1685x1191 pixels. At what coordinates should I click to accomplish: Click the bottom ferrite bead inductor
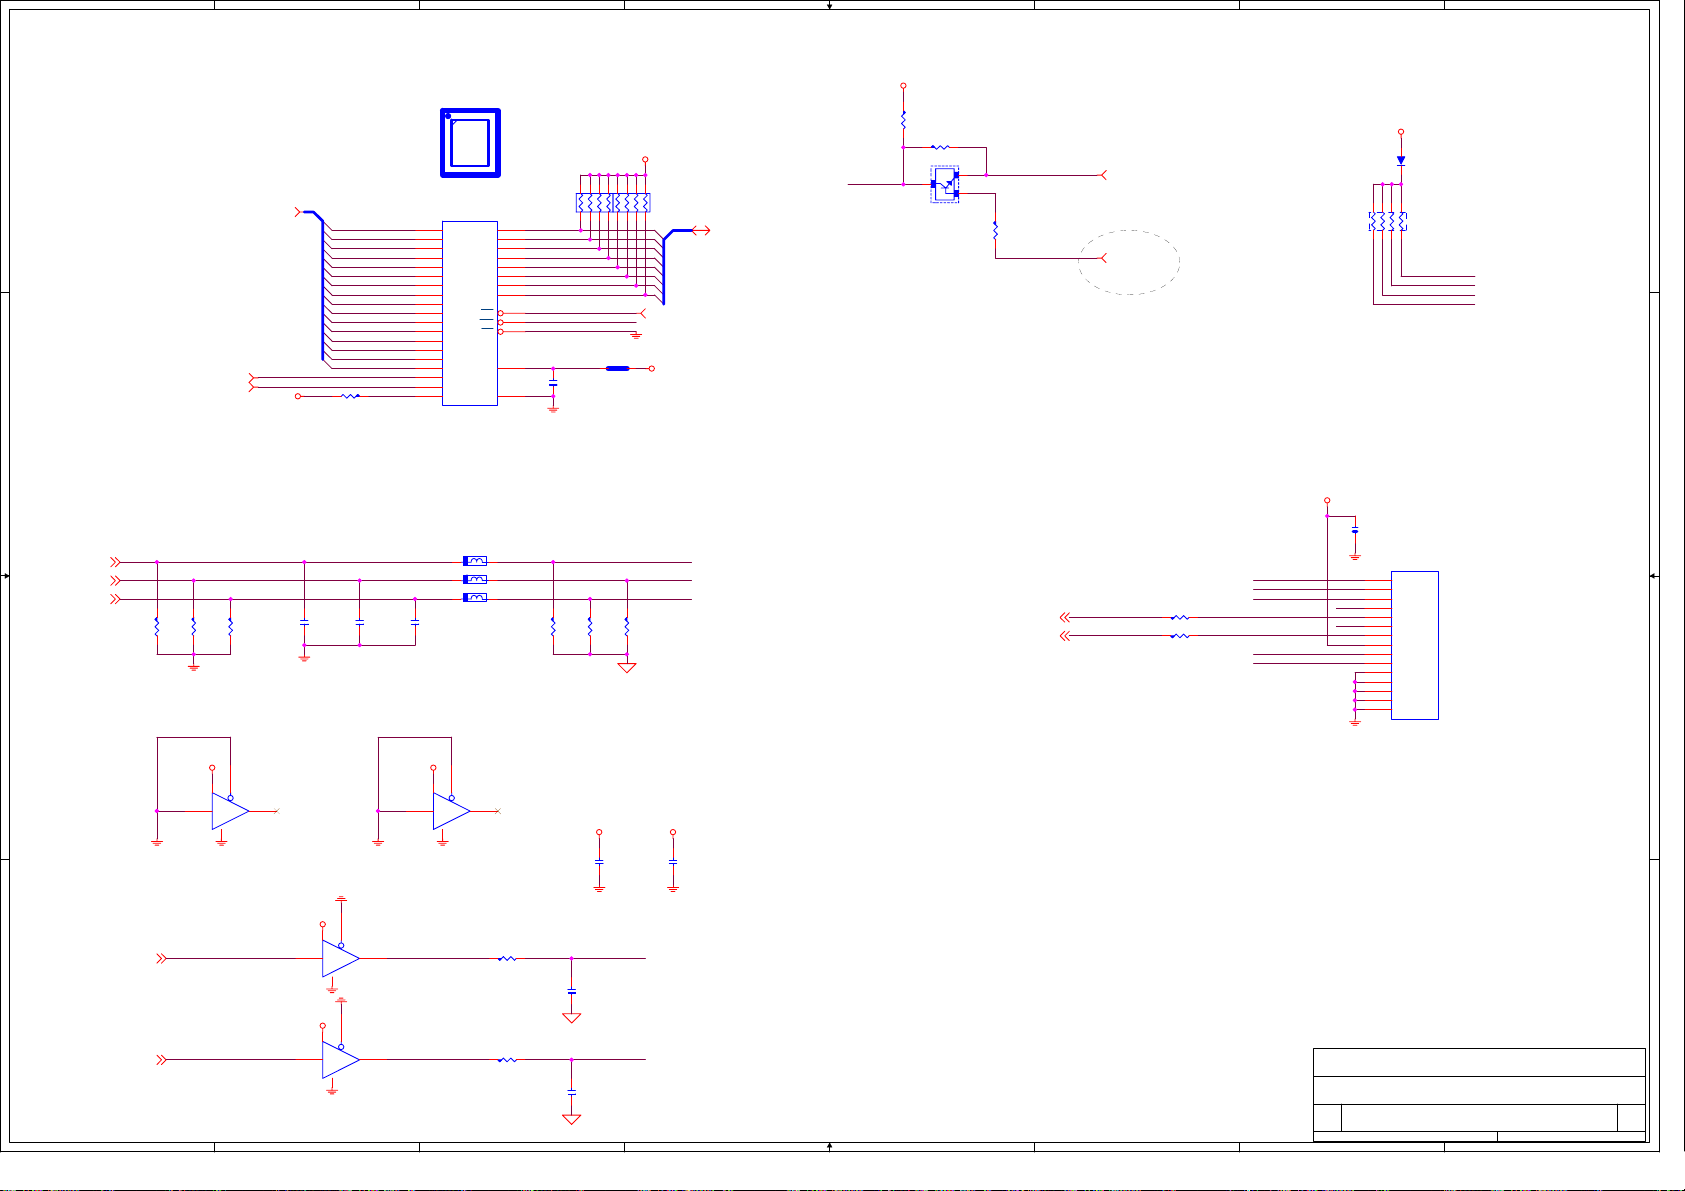click(x=475, y=598)
